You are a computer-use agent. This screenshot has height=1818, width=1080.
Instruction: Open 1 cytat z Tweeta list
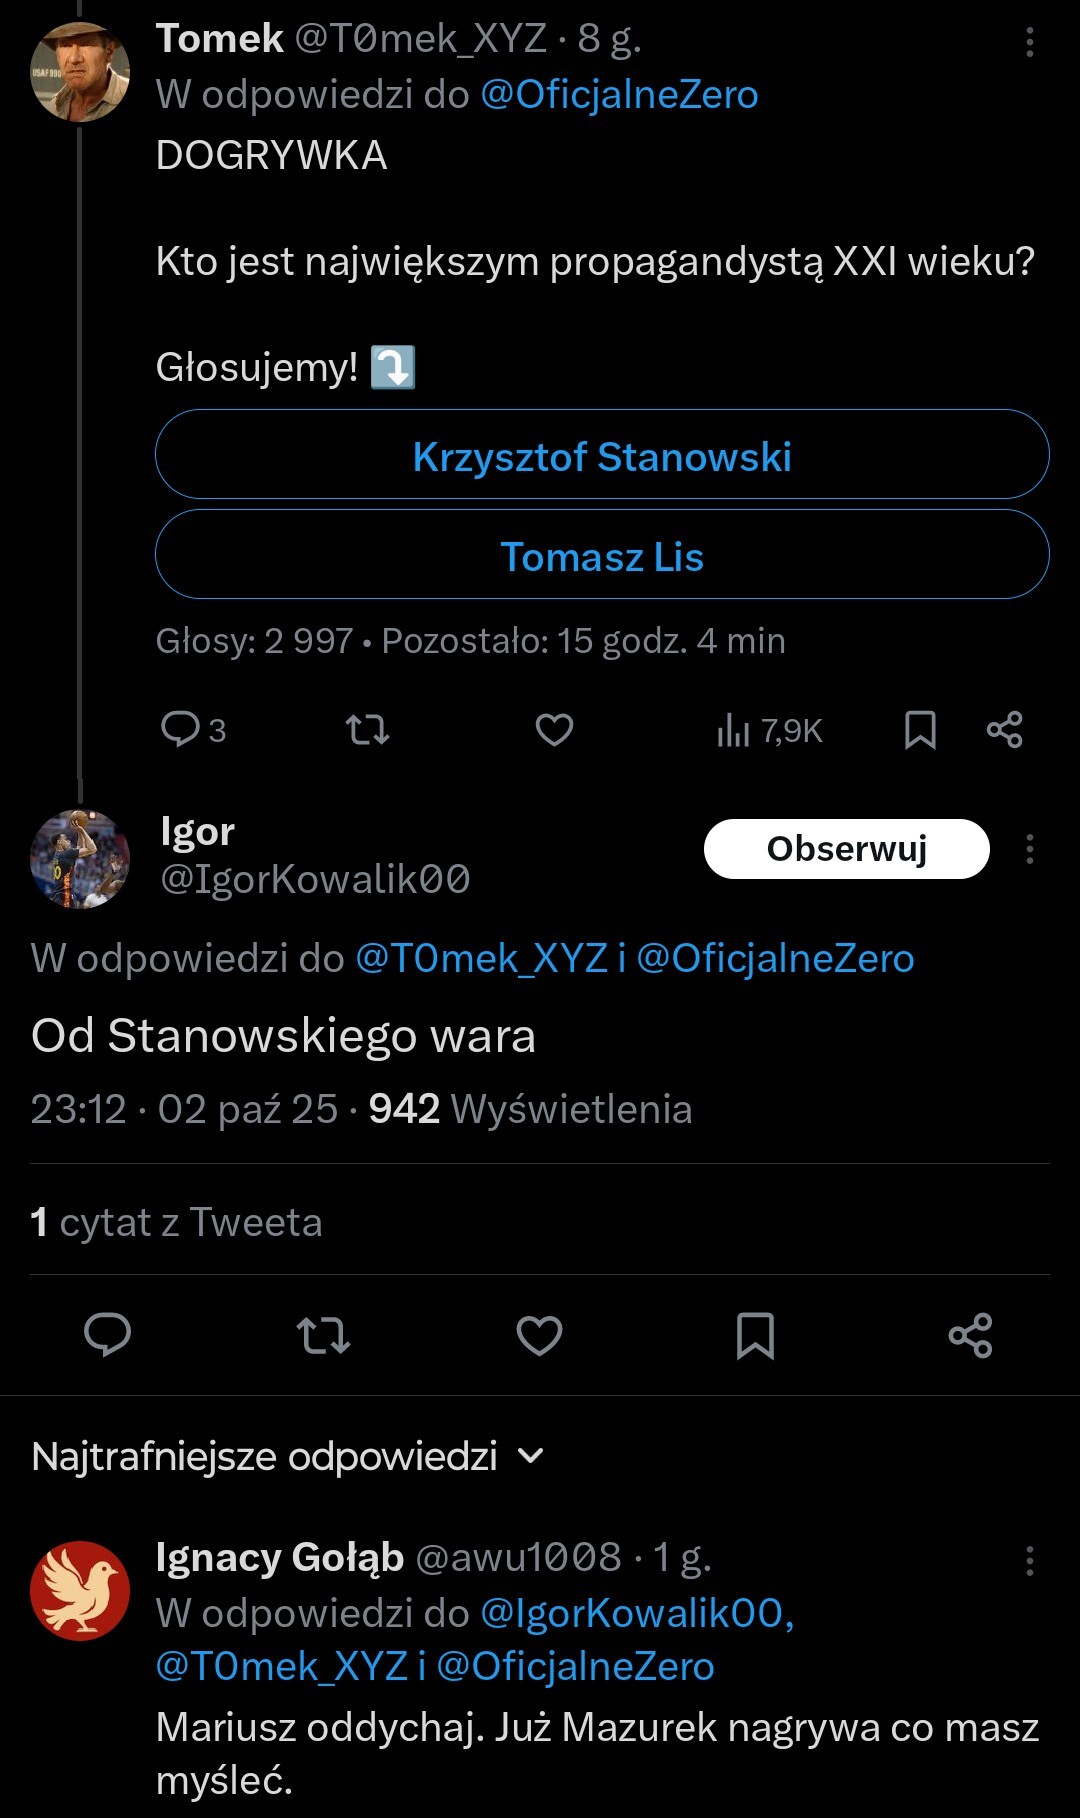click(x=177, y=1222)
